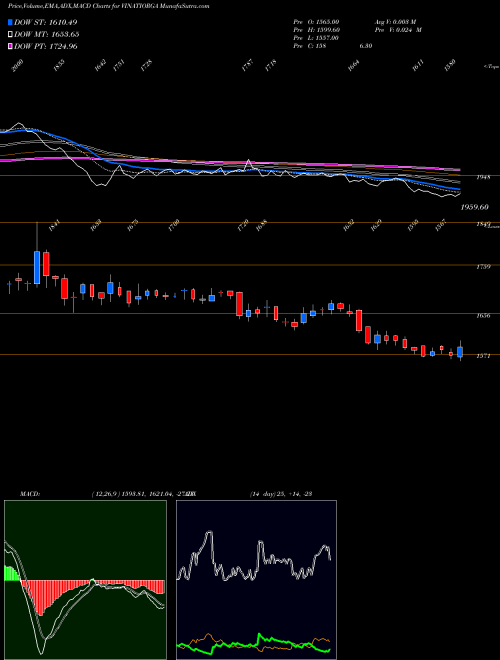Click the 'Avg V: 0.008 M' volume text

point(395,22)
